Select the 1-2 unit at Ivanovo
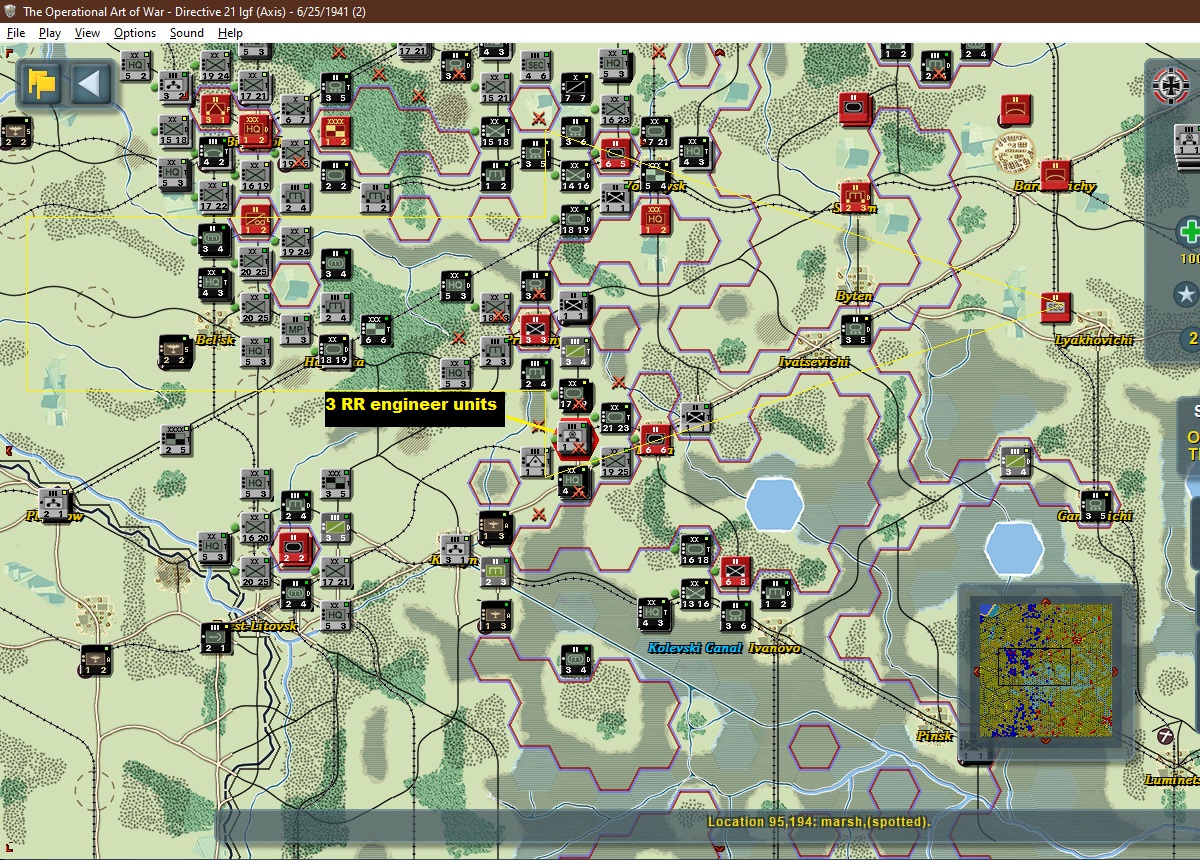Screen dimensions: 1200x860 775,593
